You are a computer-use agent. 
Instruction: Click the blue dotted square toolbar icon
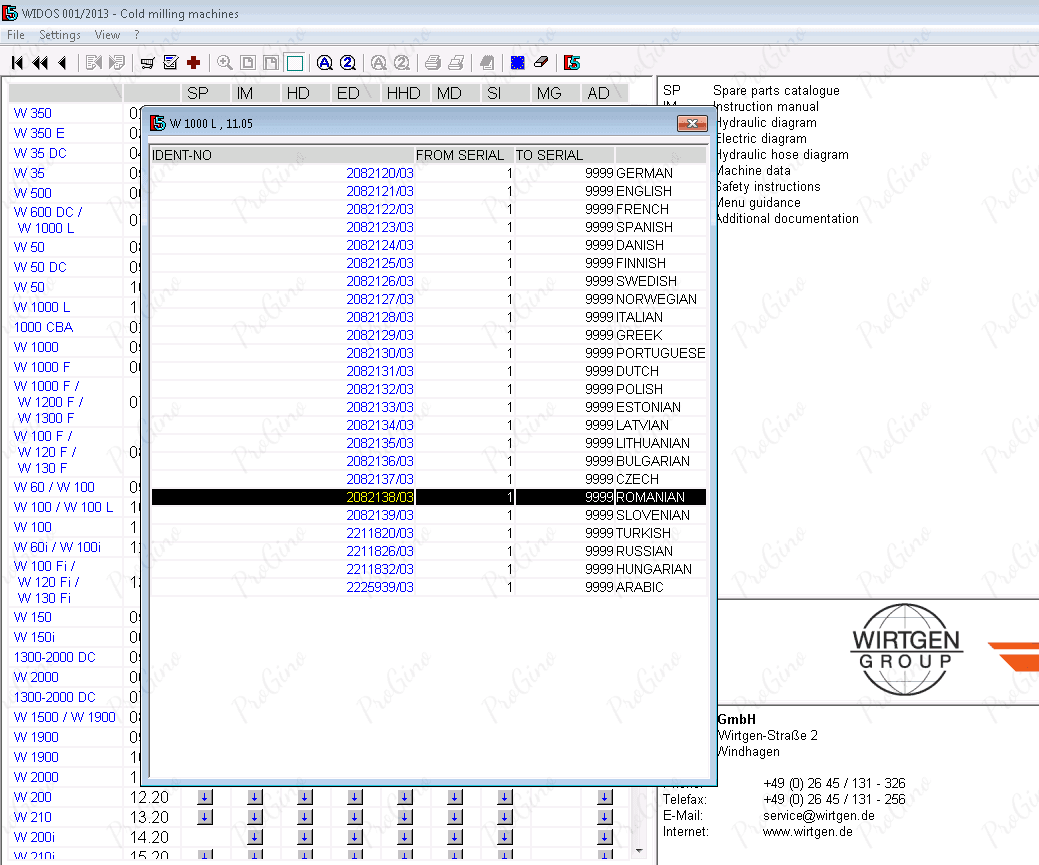[x=517, y=63]
